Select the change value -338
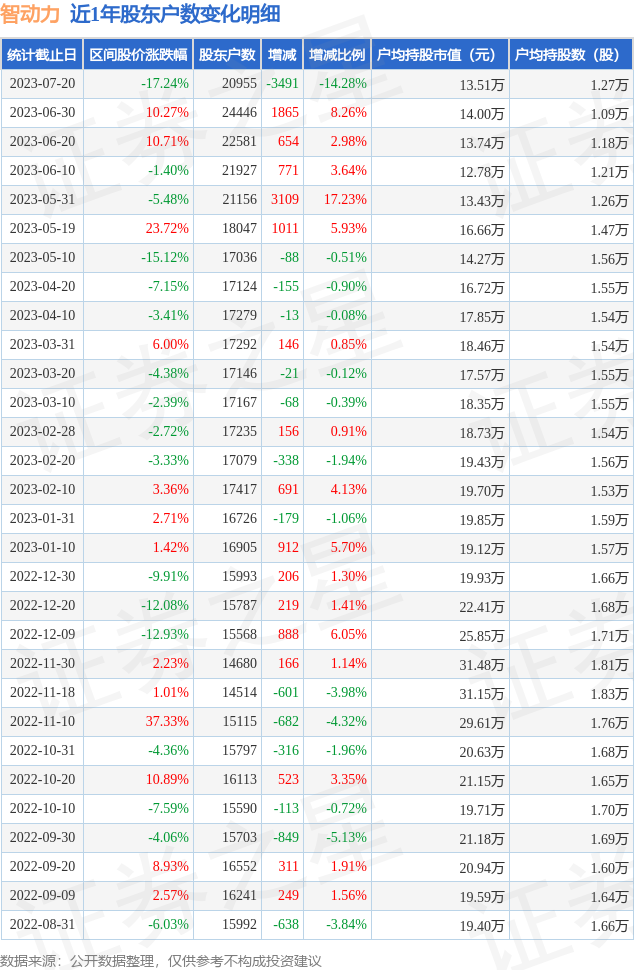 point(286,461)
